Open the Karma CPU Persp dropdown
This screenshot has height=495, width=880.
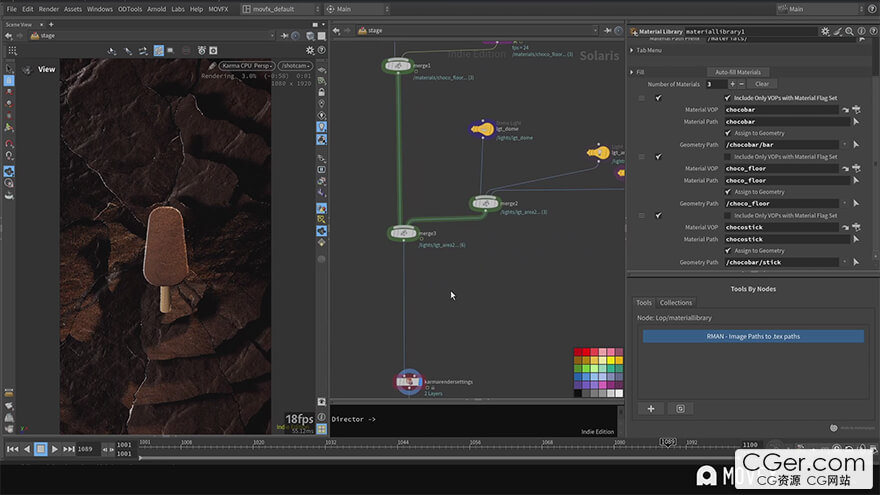246,66
